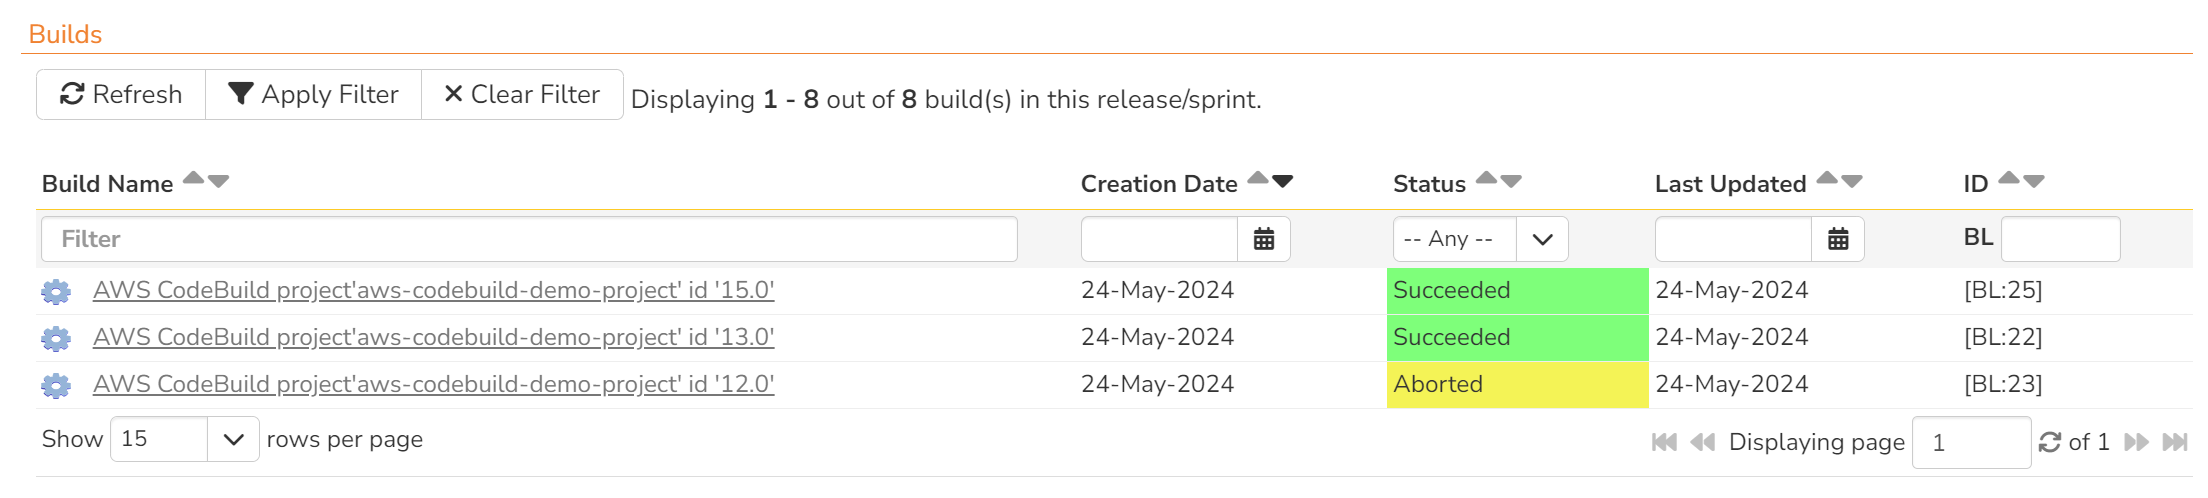Focus the Build Name filter field
2208x498 pixels.
(x=529, y=239)
